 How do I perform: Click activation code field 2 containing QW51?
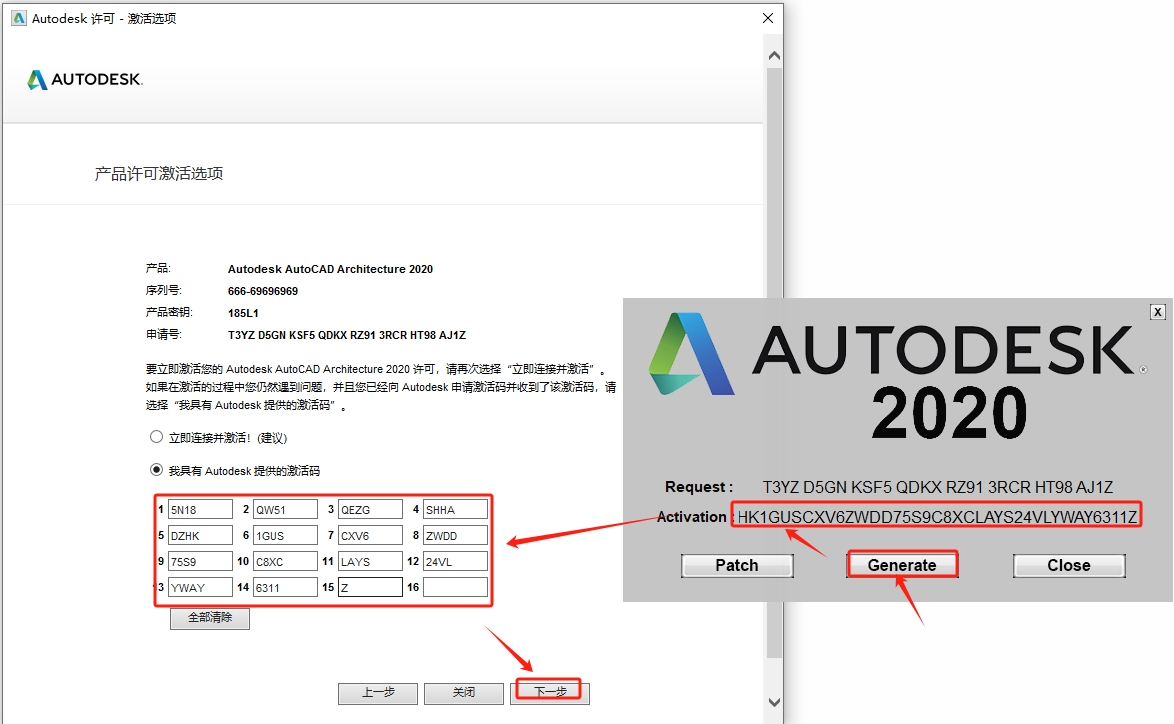(285, 509)
